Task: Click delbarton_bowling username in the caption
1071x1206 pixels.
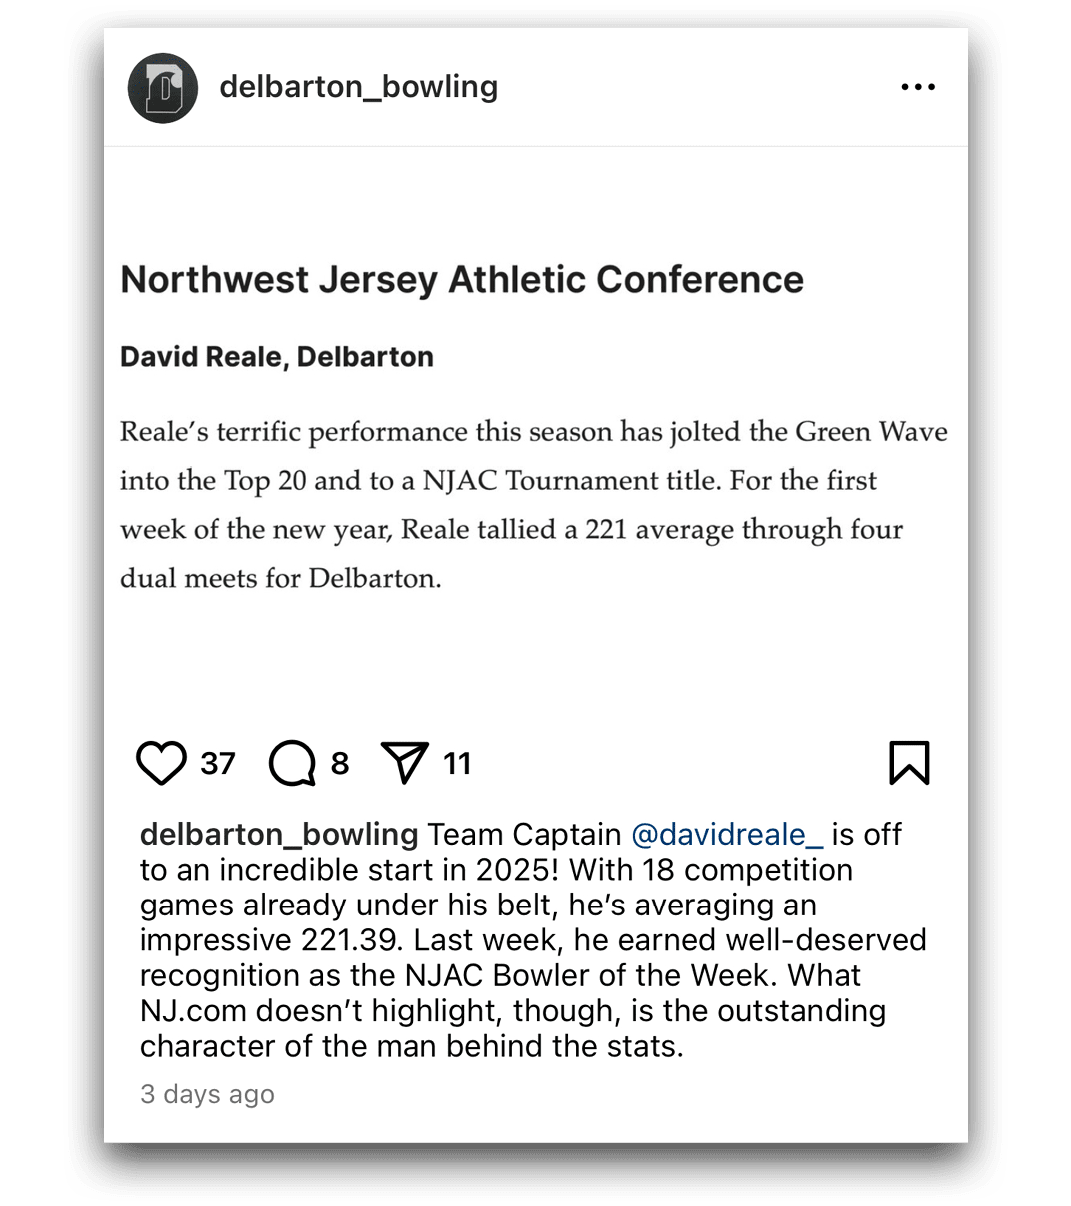Action: [279, 834]
